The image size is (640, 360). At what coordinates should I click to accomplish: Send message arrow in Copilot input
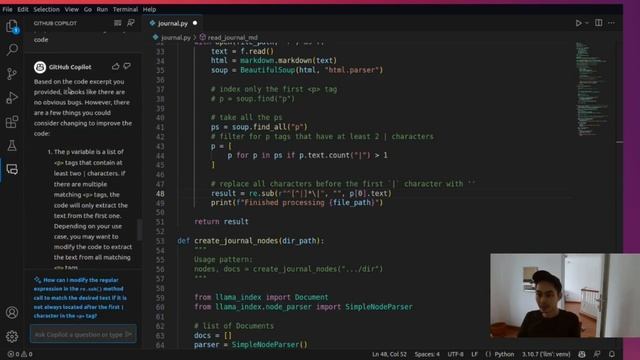[x=129, y=334]
